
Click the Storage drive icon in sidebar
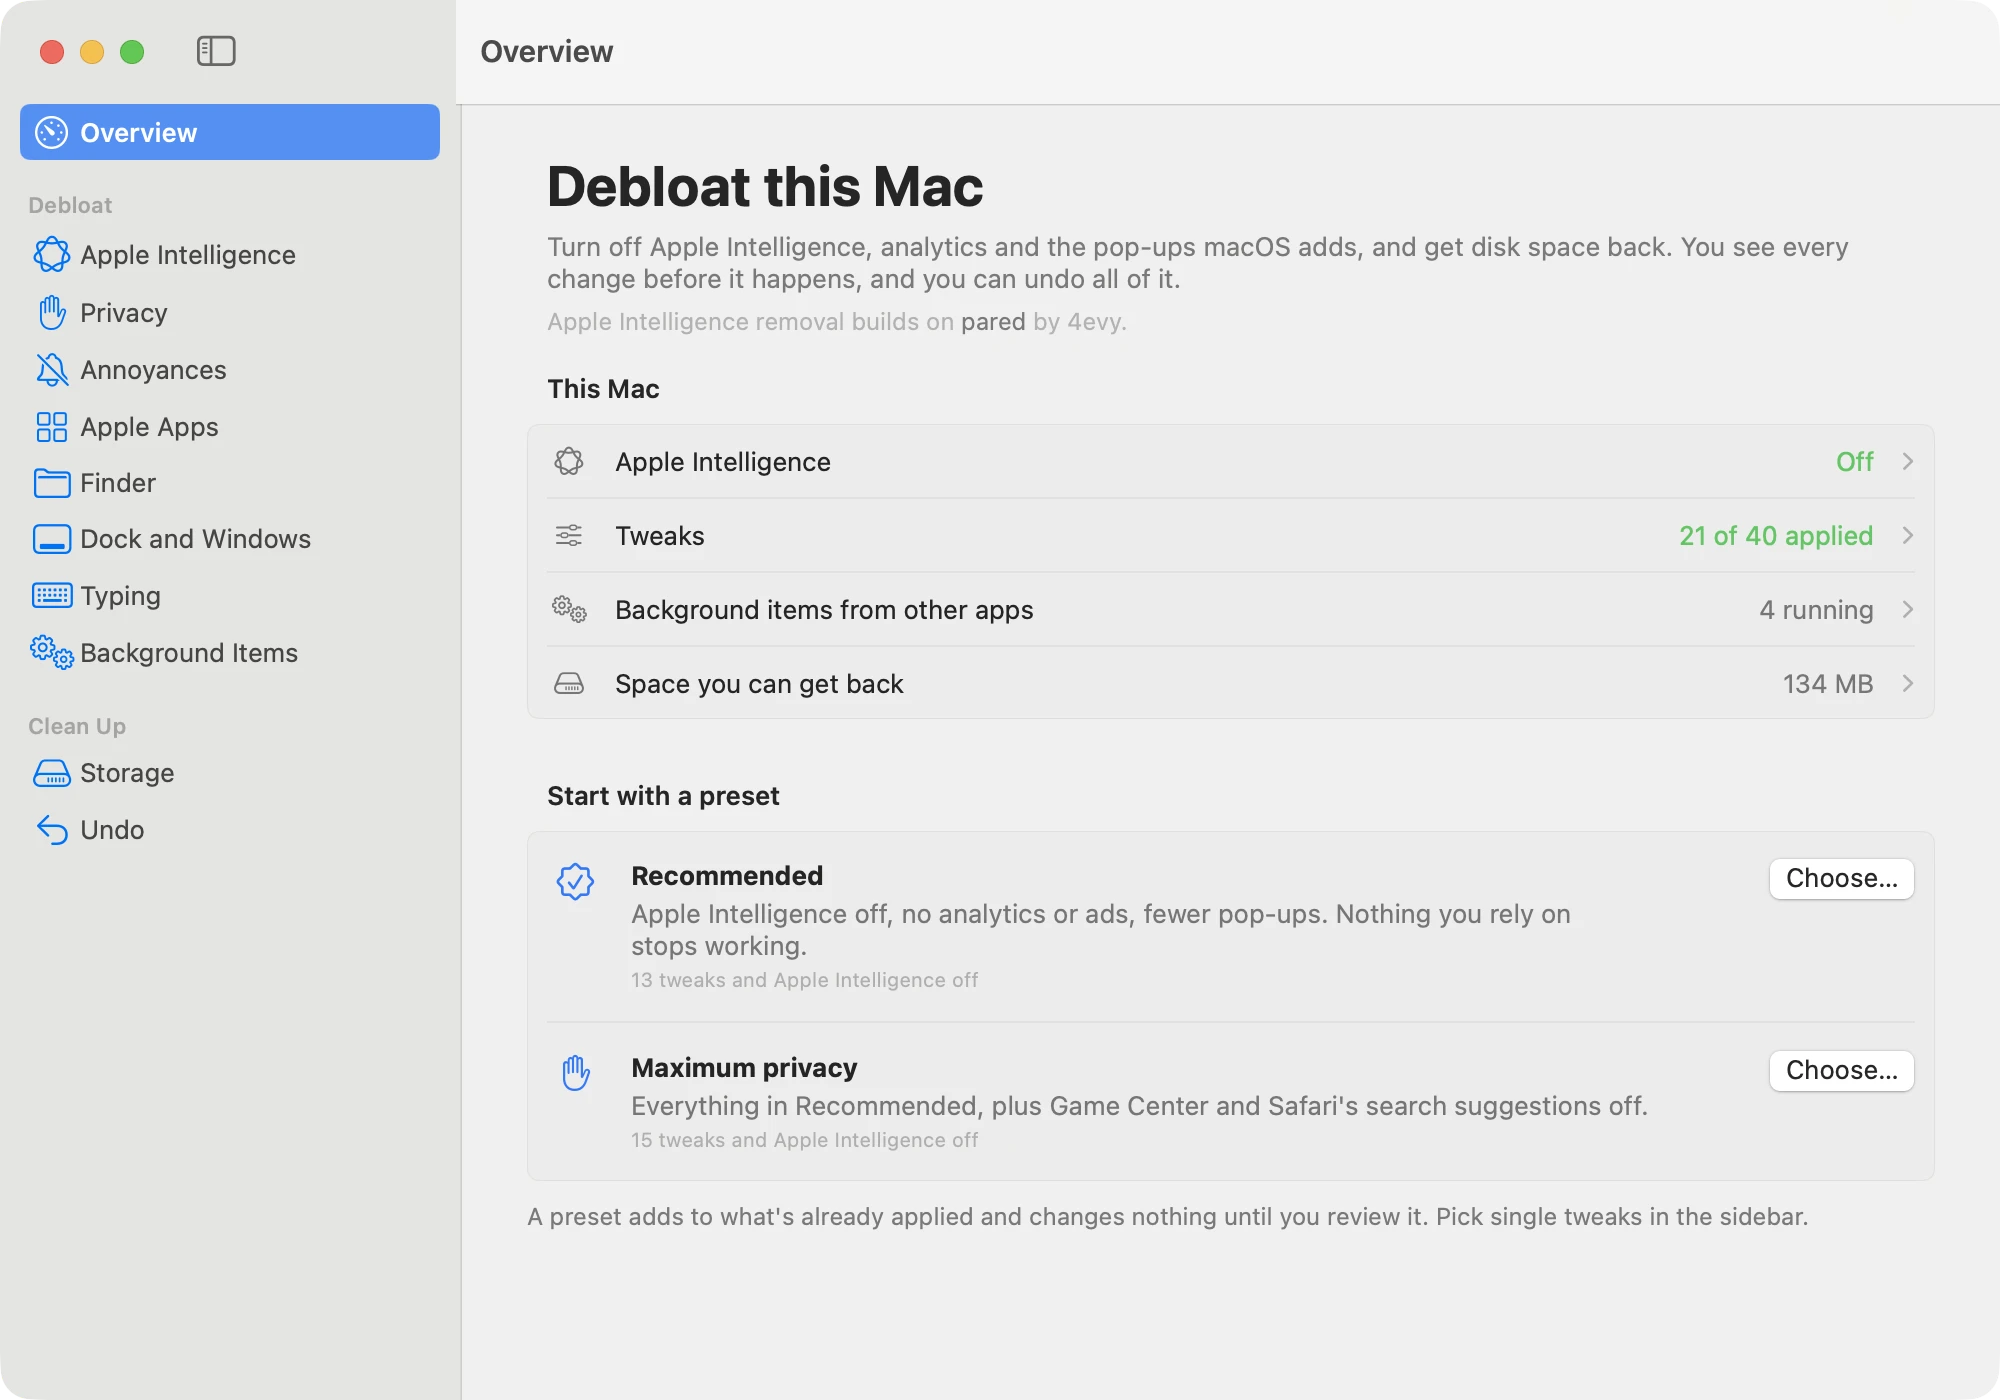coord(52,773)
